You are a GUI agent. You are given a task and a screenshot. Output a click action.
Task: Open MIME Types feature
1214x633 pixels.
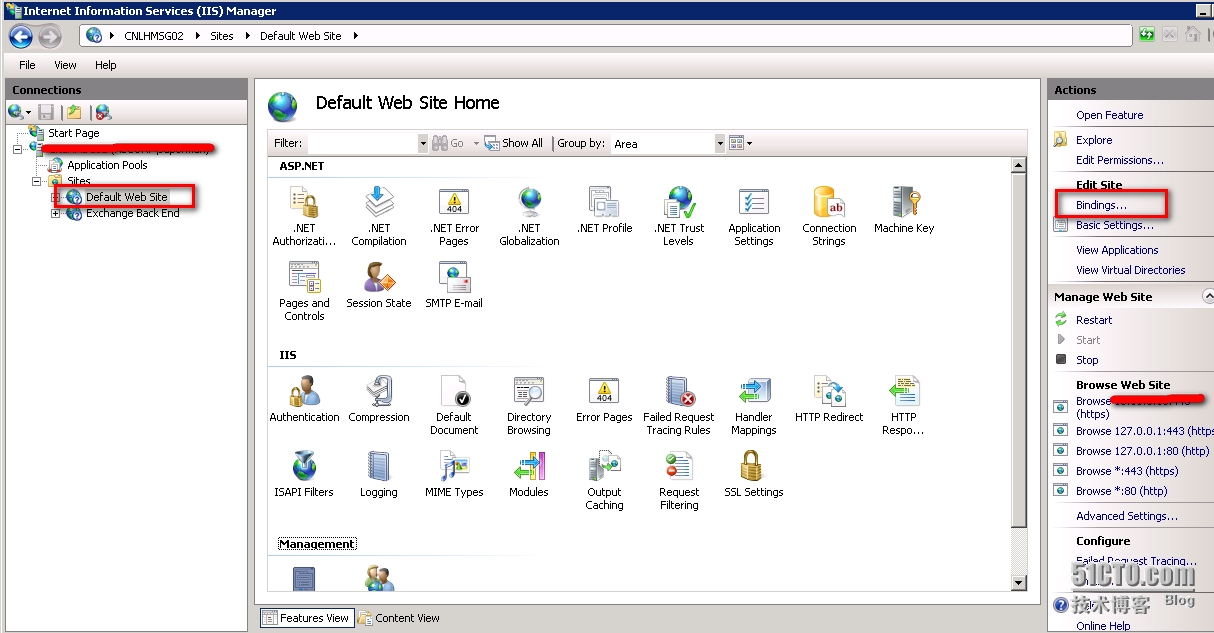pos(454,474)
